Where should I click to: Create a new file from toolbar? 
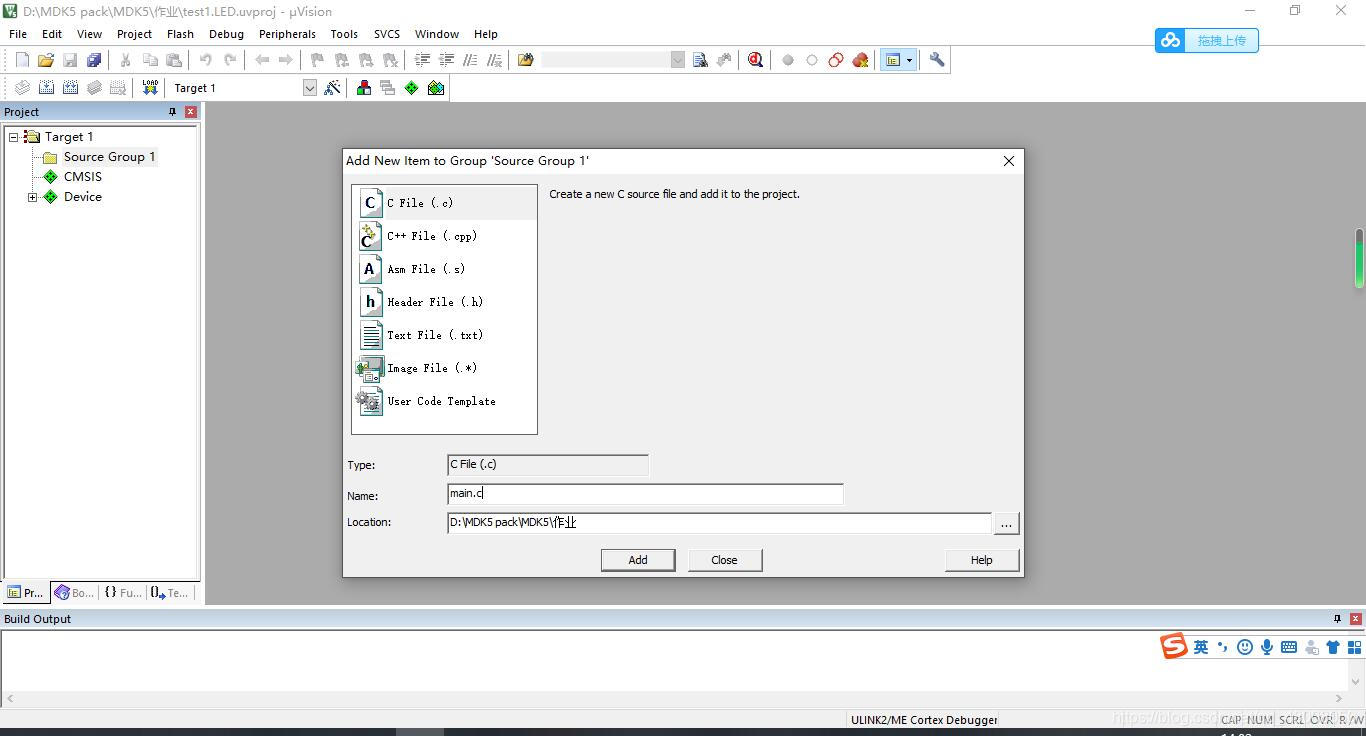pyautogui.click(x=22, y=60)
